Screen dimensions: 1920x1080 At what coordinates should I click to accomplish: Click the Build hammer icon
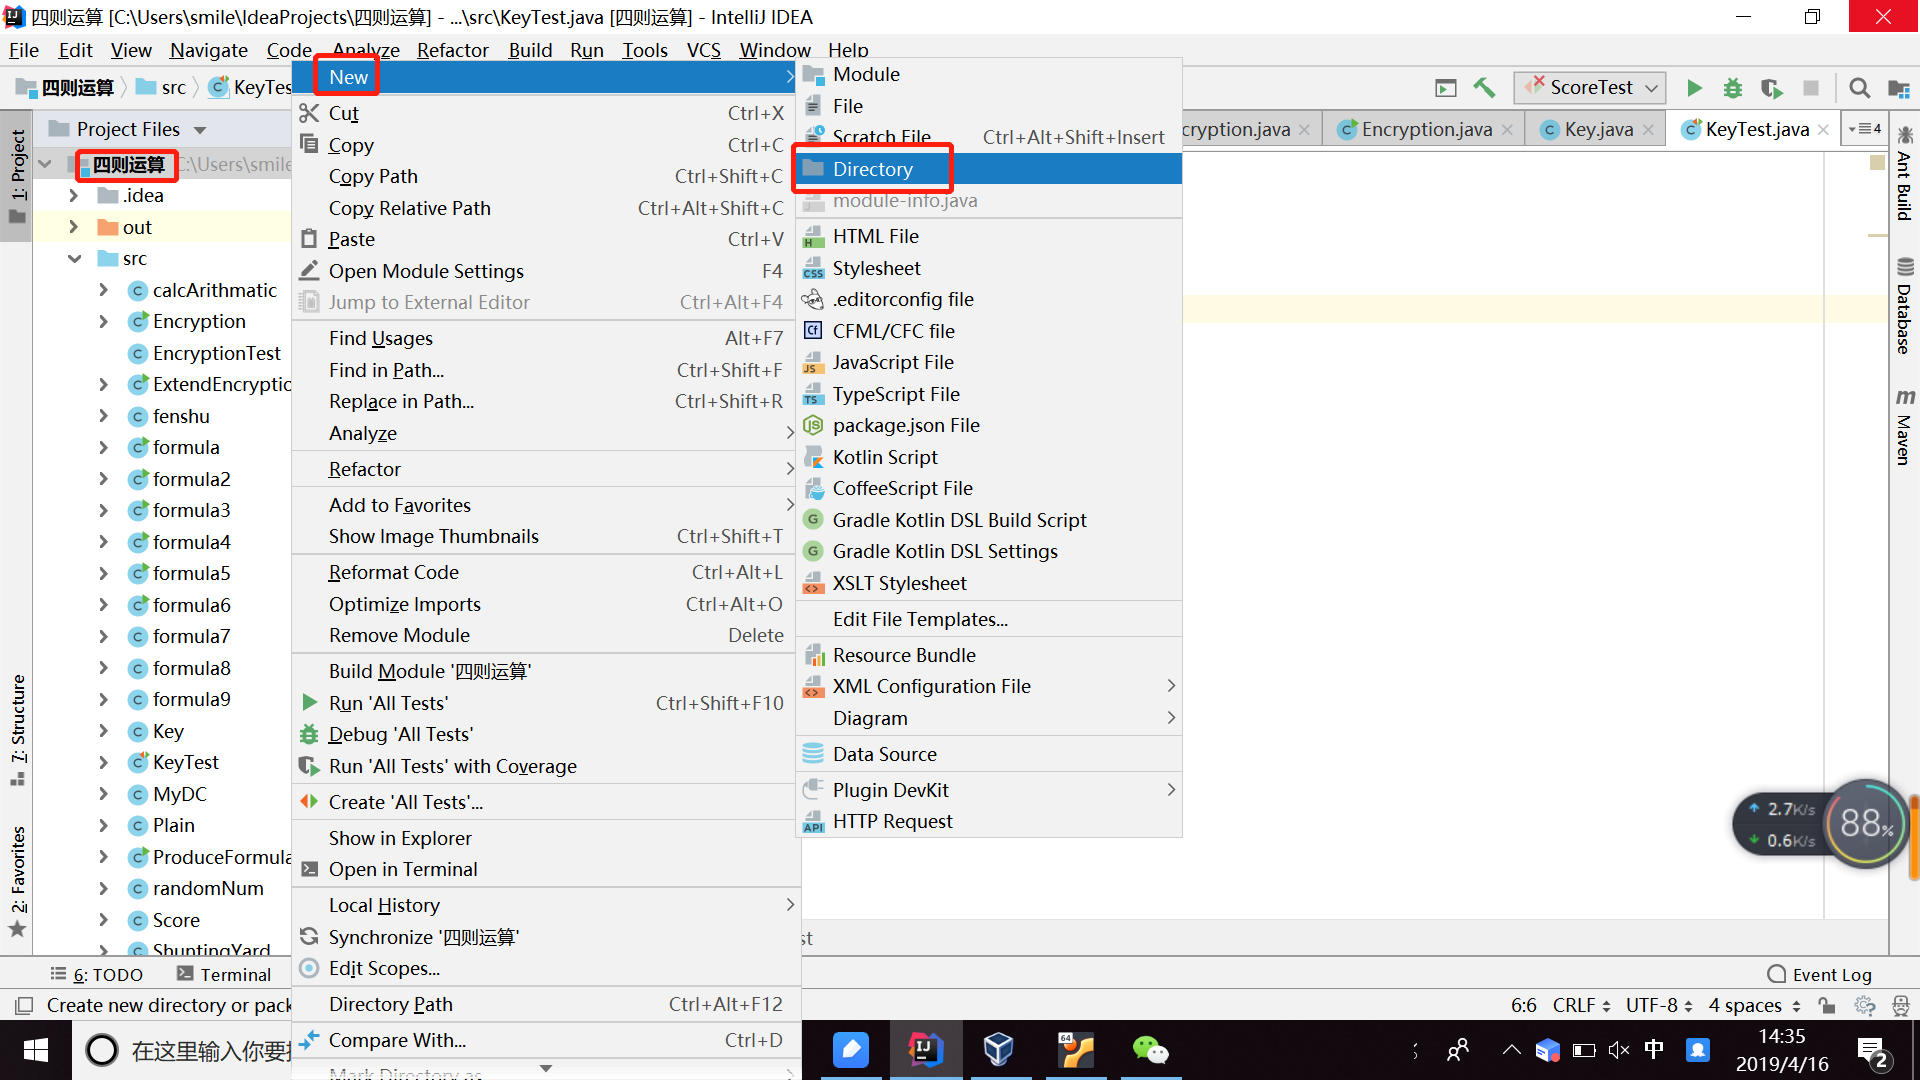(1484, 88)
